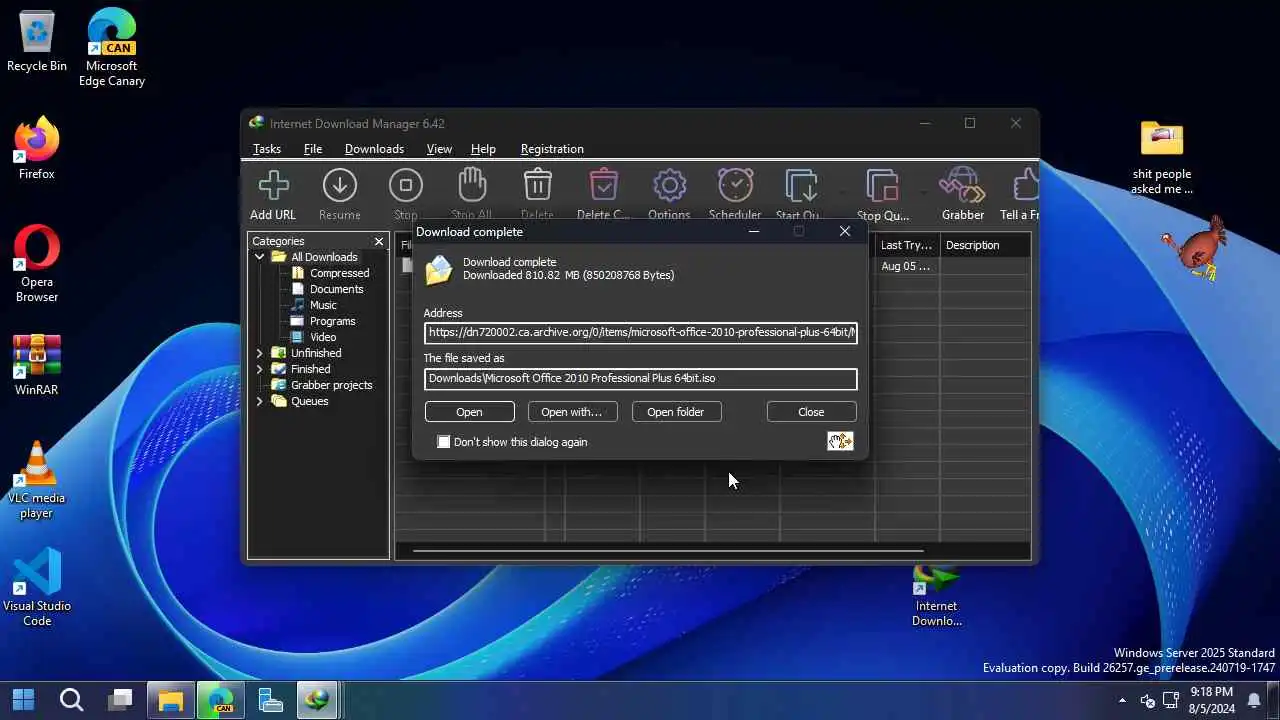Open the Registration menu
The height and width of the screenshot is (720, 1280).
pos(552,149)
